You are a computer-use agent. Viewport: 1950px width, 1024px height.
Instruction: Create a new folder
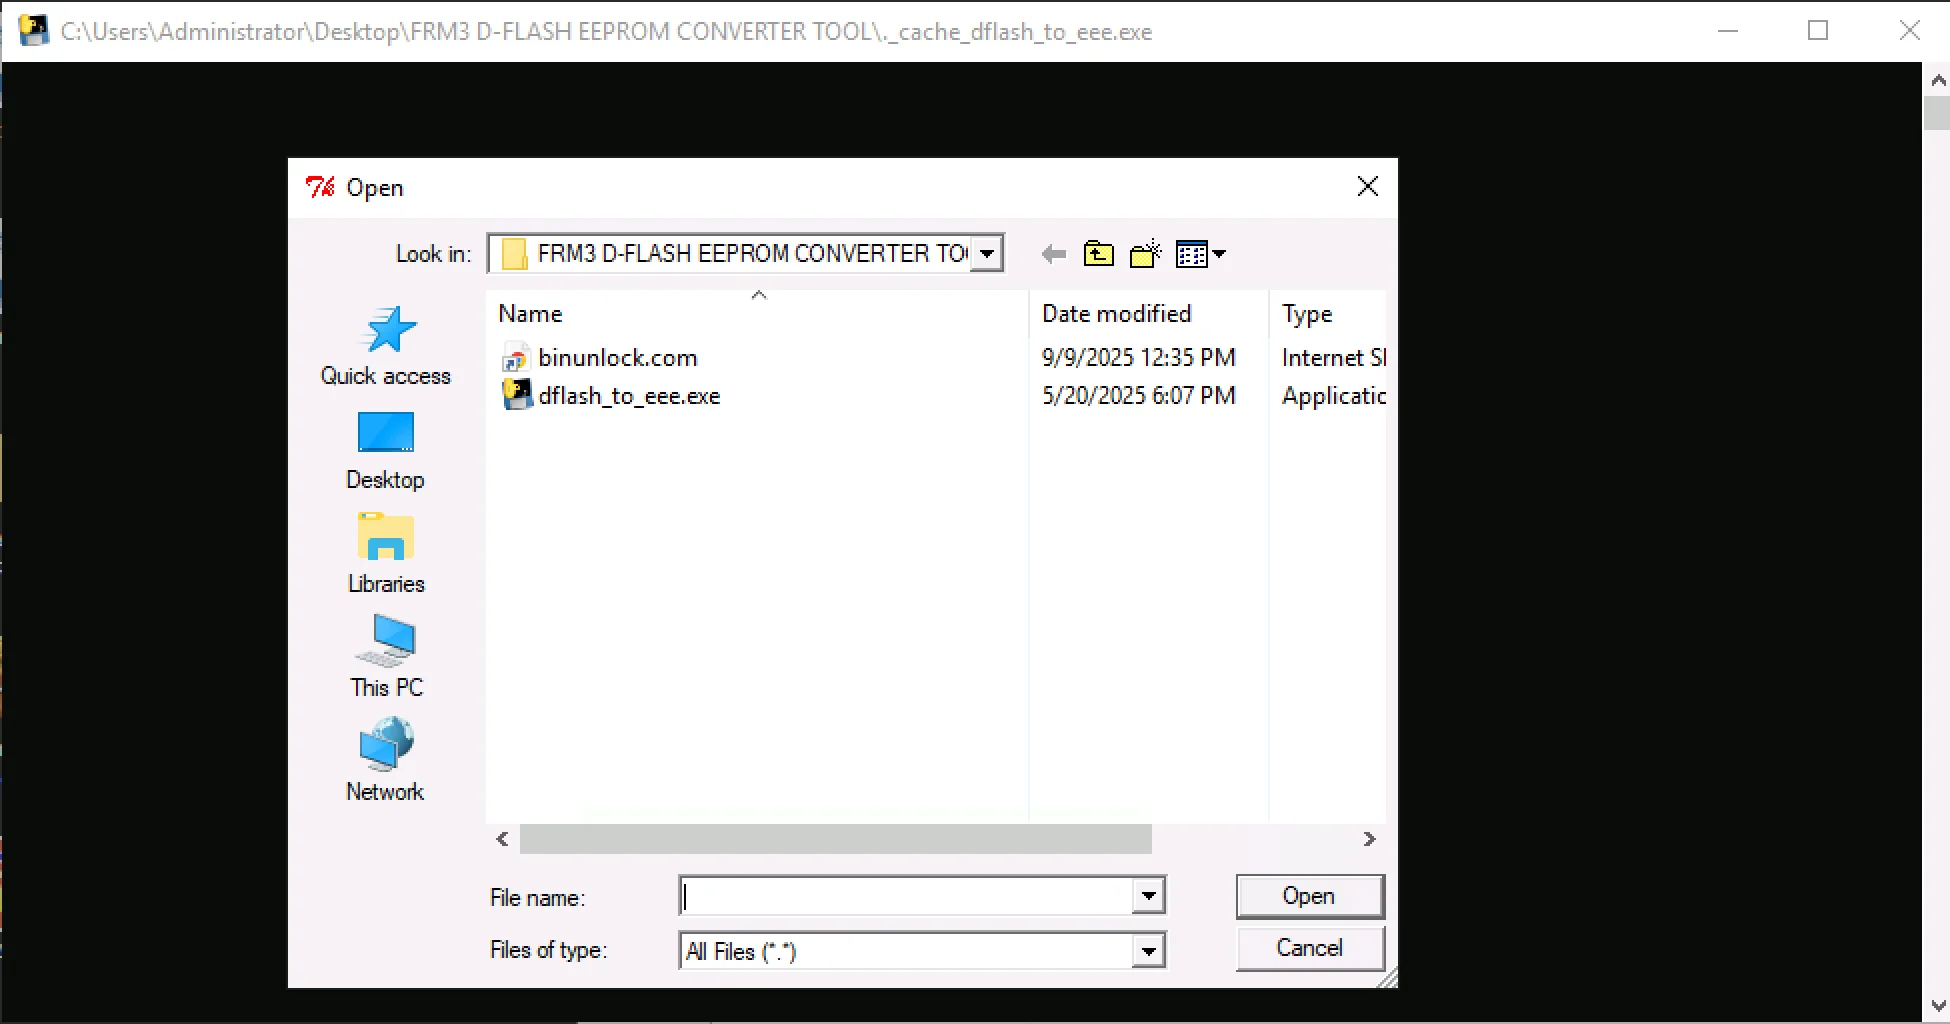click(x=1145, y=254)
